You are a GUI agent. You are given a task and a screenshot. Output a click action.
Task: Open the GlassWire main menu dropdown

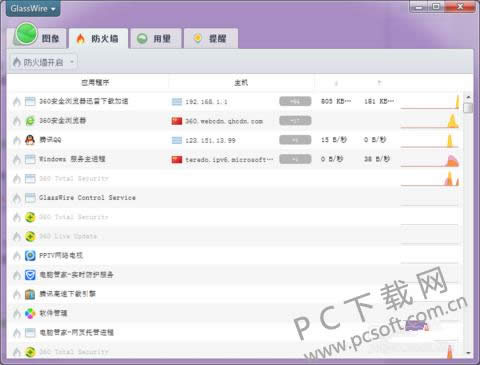[33, 8]
